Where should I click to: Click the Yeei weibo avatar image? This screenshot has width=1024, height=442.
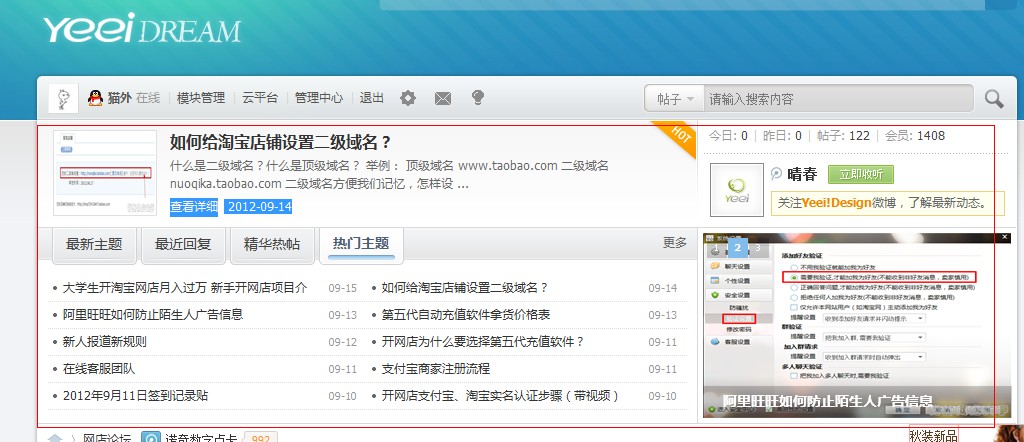coord(737,189)
